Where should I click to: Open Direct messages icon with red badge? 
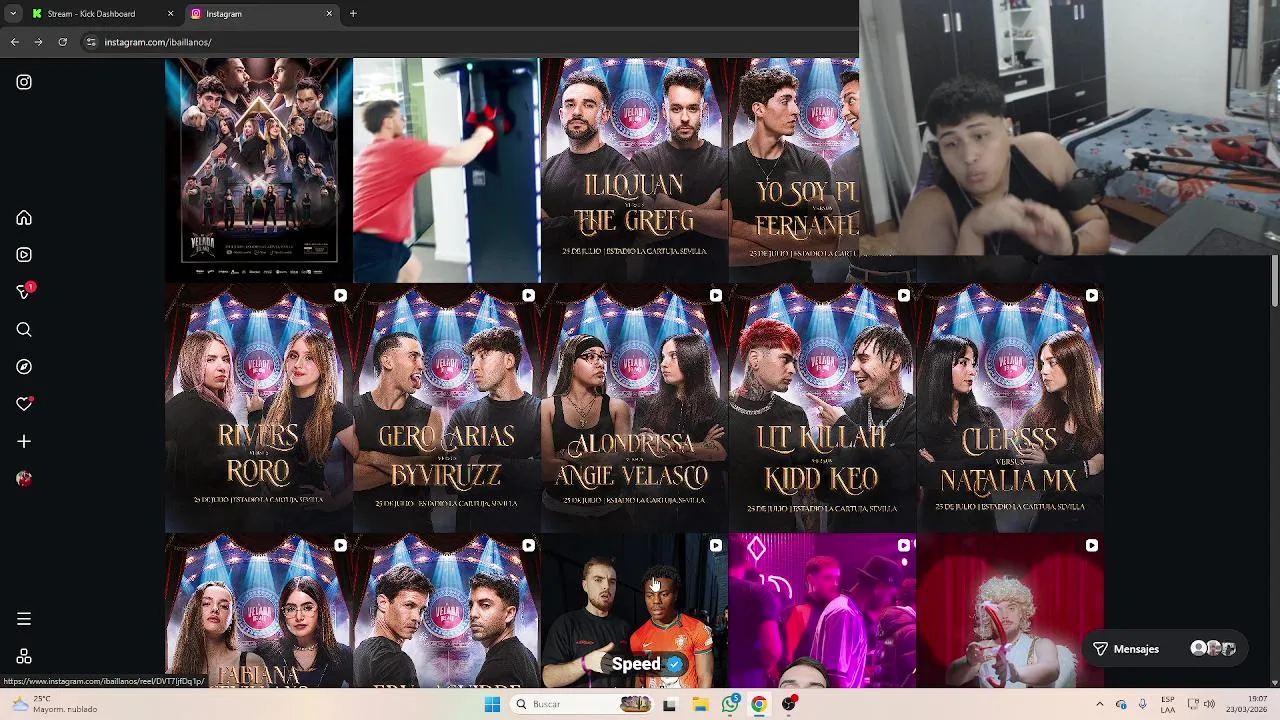pos(25,291)
